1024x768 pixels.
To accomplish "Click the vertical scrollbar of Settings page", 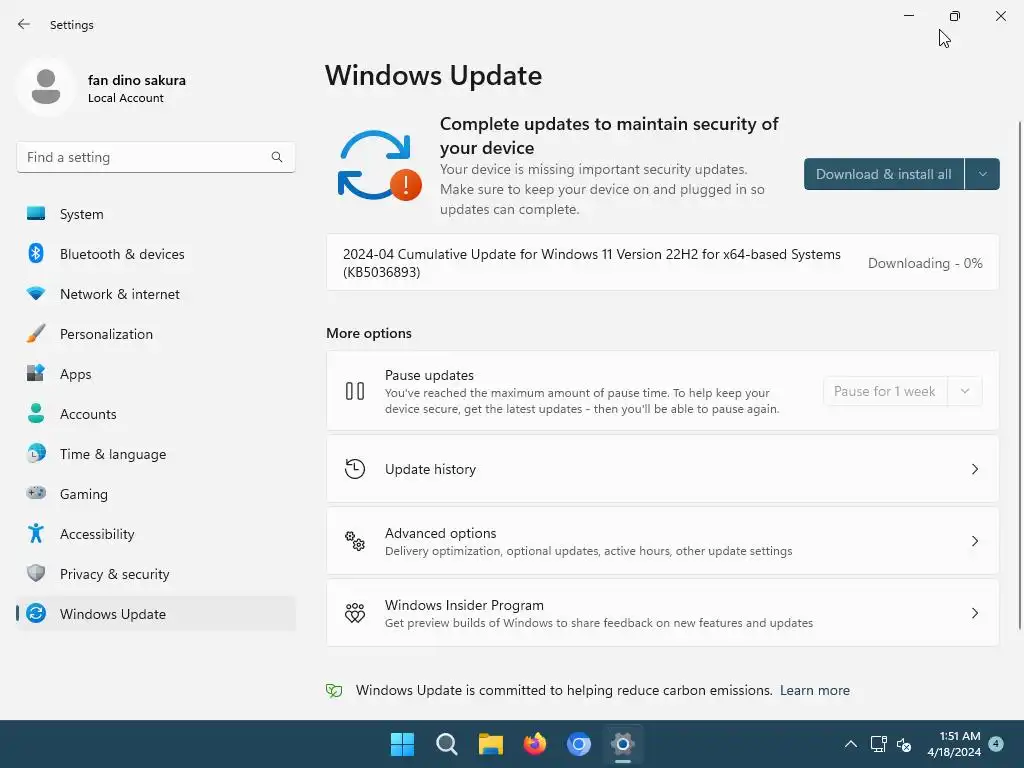I will coord(1019,376).
